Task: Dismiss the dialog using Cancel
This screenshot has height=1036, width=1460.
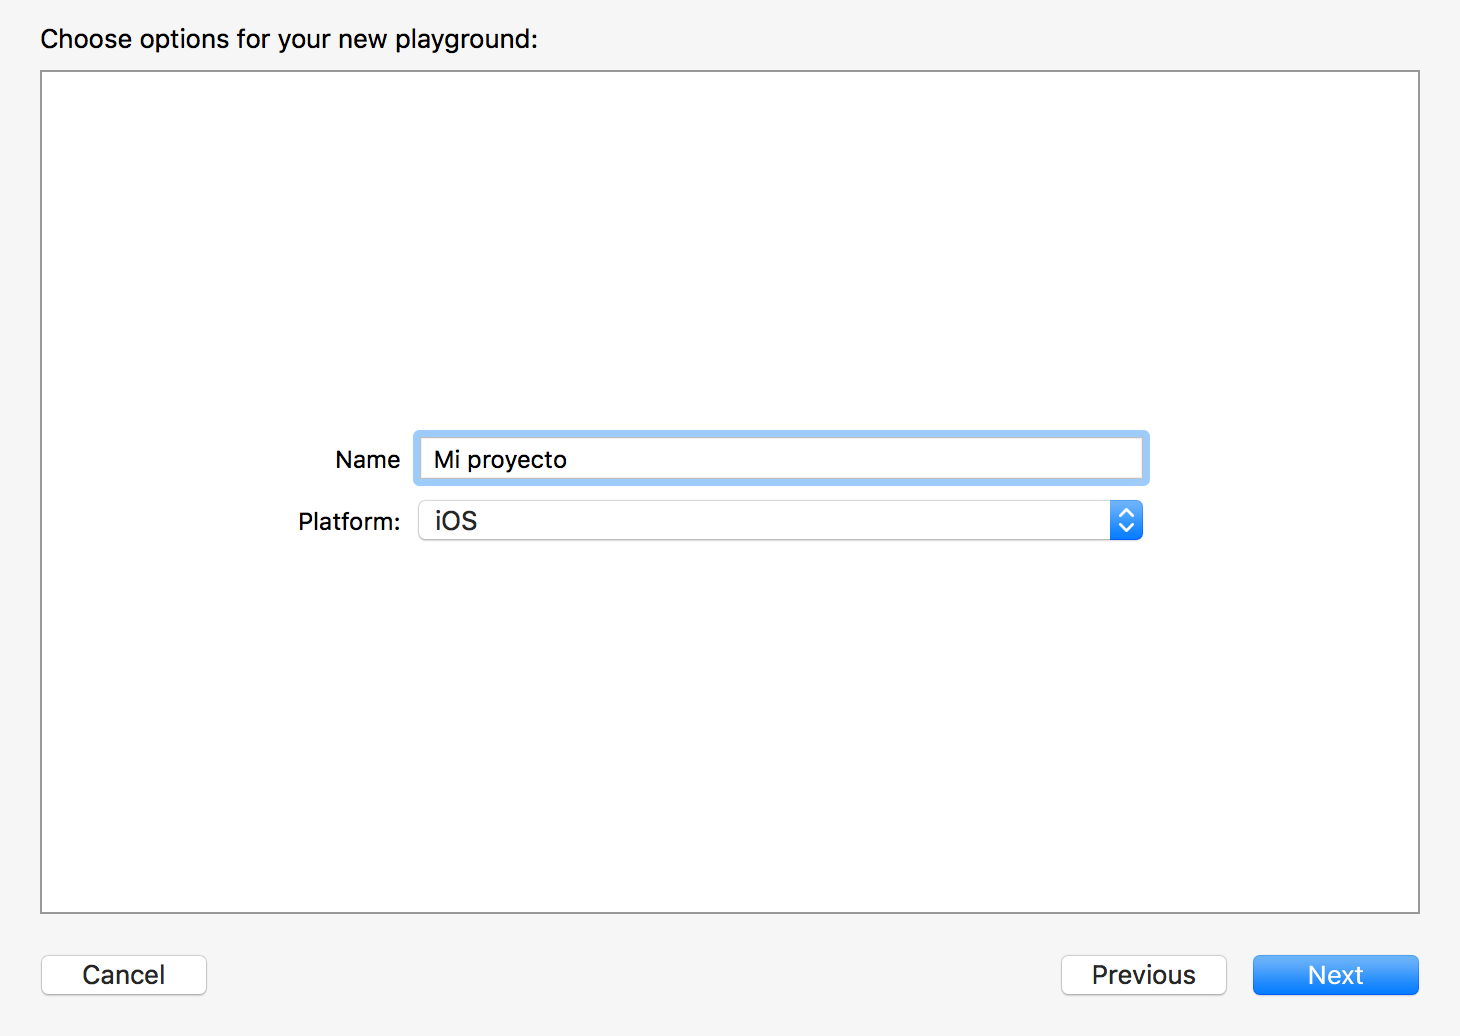Action: click(x=124, y=975)
